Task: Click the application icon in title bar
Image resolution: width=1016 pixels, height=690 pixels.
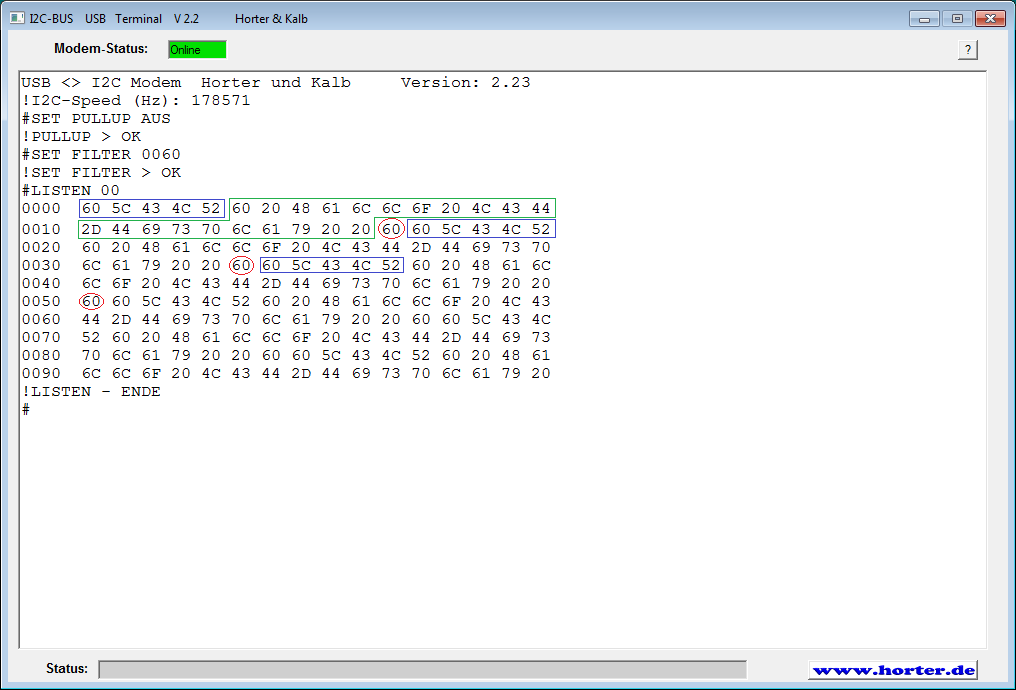Action: click(16, 18)
